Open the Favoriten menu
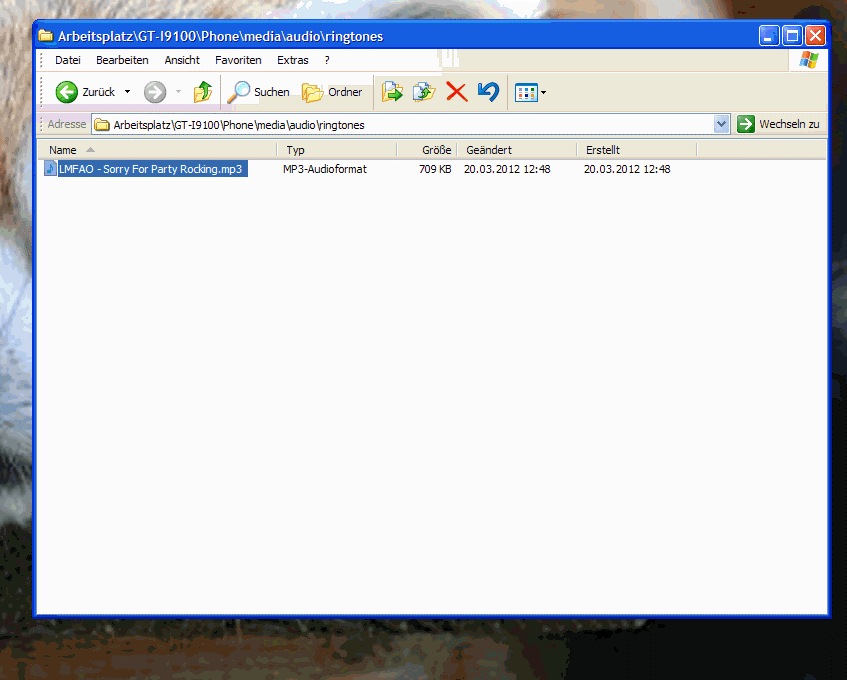Image resolution: width=847 pixels, height=680 pixels. 238,60
